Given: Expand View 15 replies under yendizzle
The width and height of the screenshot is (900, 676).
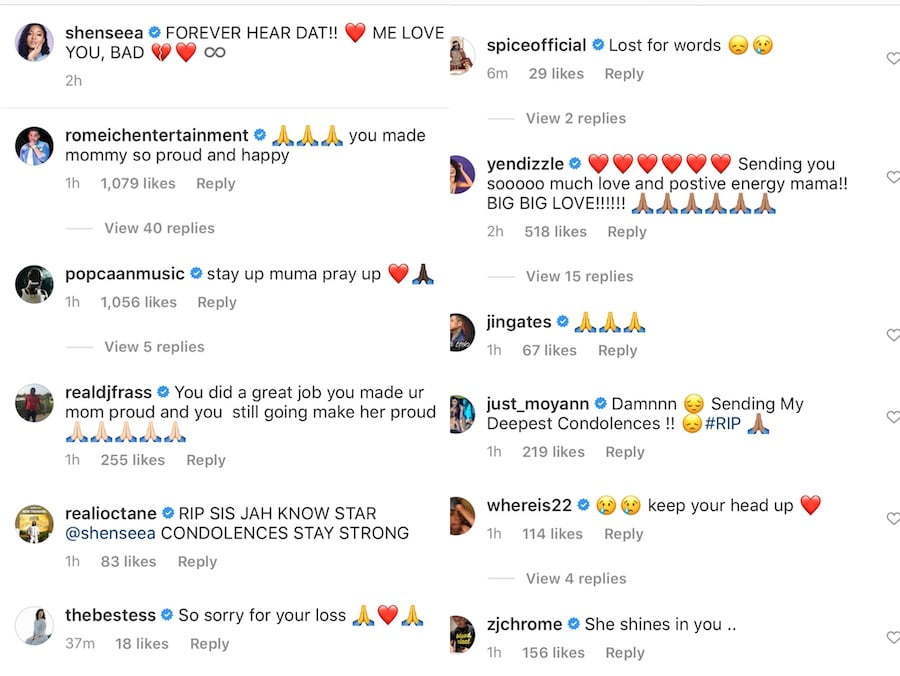Looking at the screenshot, I should (579, 276).
